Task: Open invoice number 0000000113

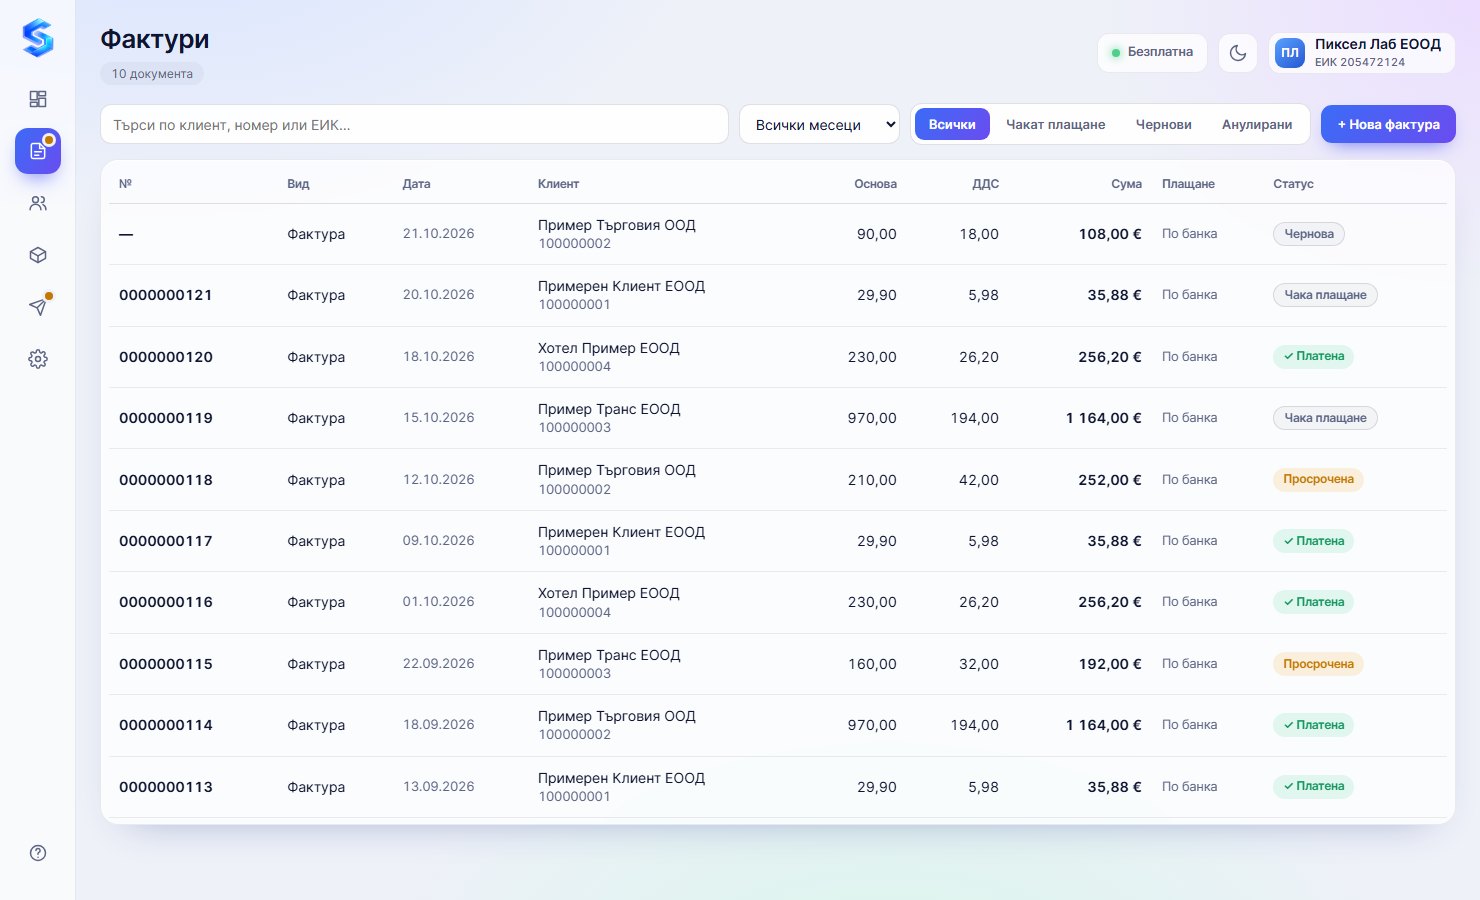Action: click(166, 787)
